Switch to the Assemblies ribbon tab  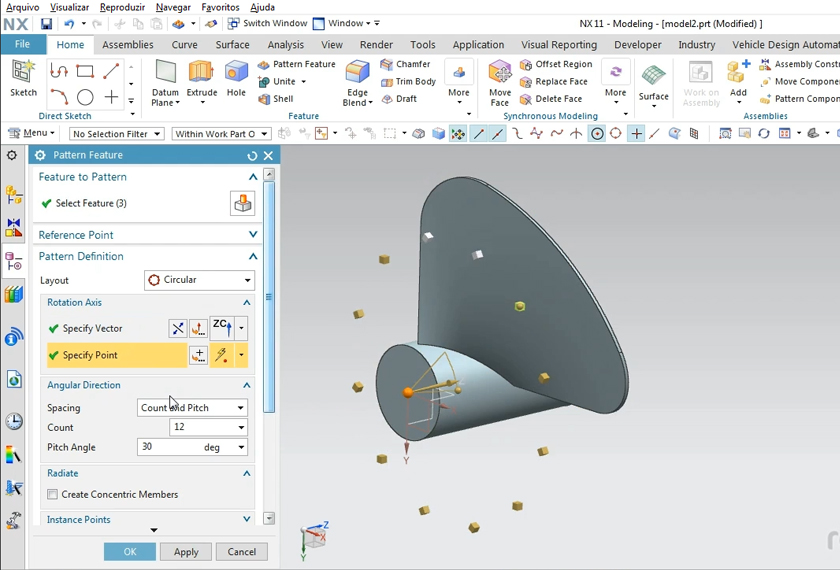[x=128, y=45]
